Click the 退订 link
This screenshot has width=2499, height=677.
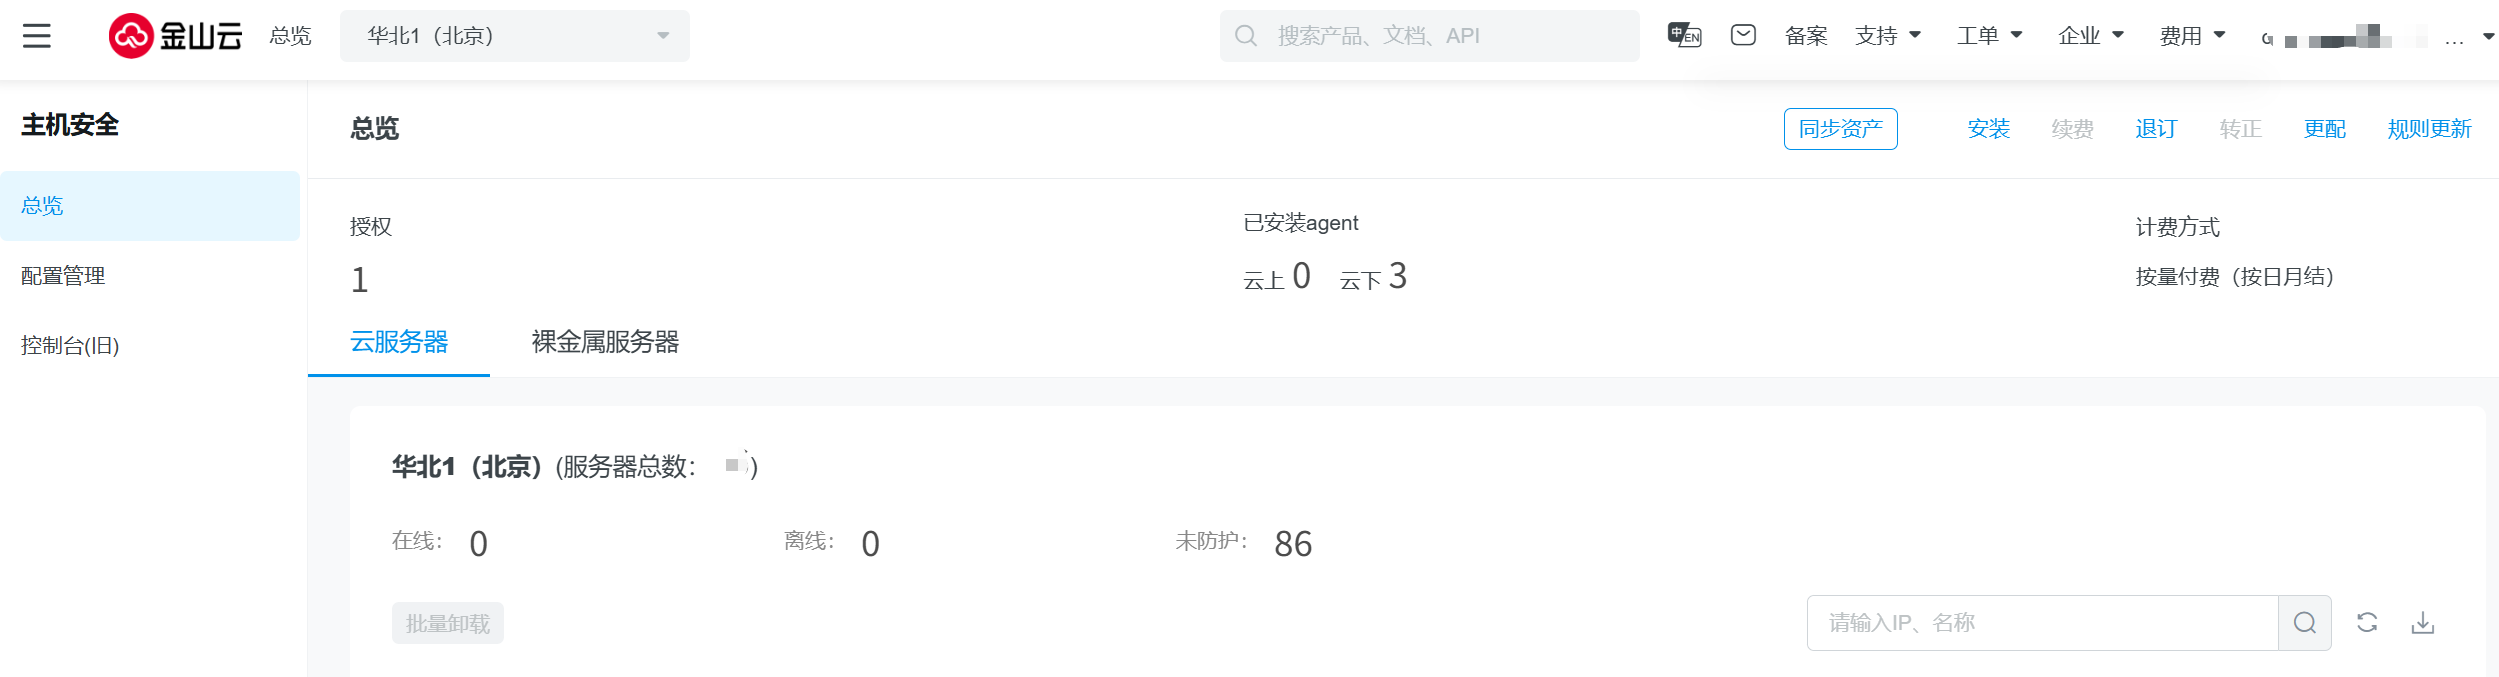point(2156,129)
